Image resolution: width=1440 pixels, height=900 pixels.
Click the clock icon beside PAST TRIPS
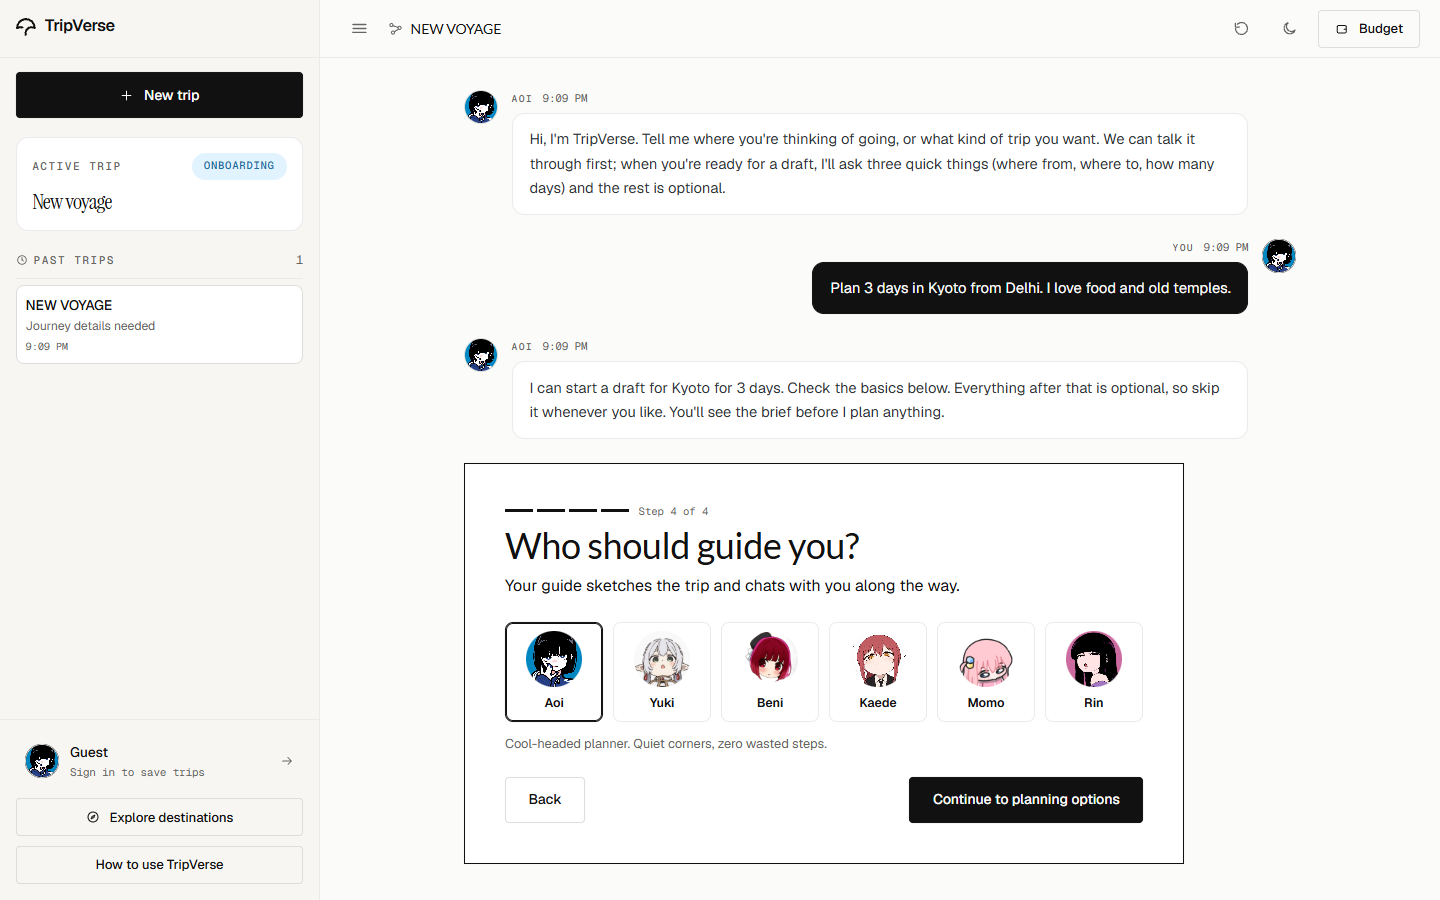point(22,260)
